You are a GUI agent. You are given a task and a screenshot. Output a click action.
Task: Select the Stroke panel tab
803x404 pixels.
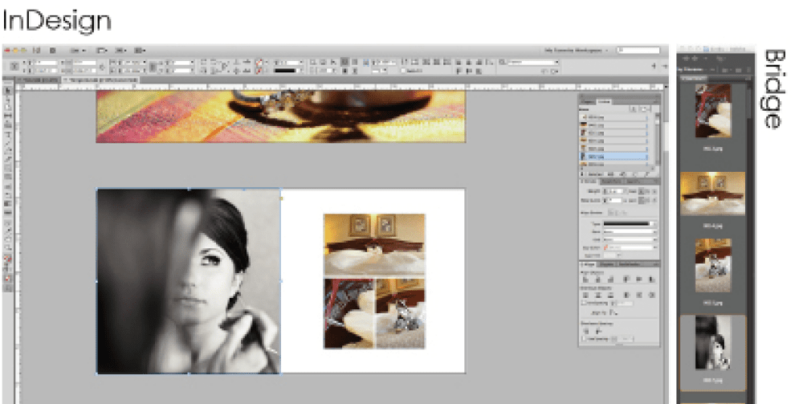click(x=590, y=181)
